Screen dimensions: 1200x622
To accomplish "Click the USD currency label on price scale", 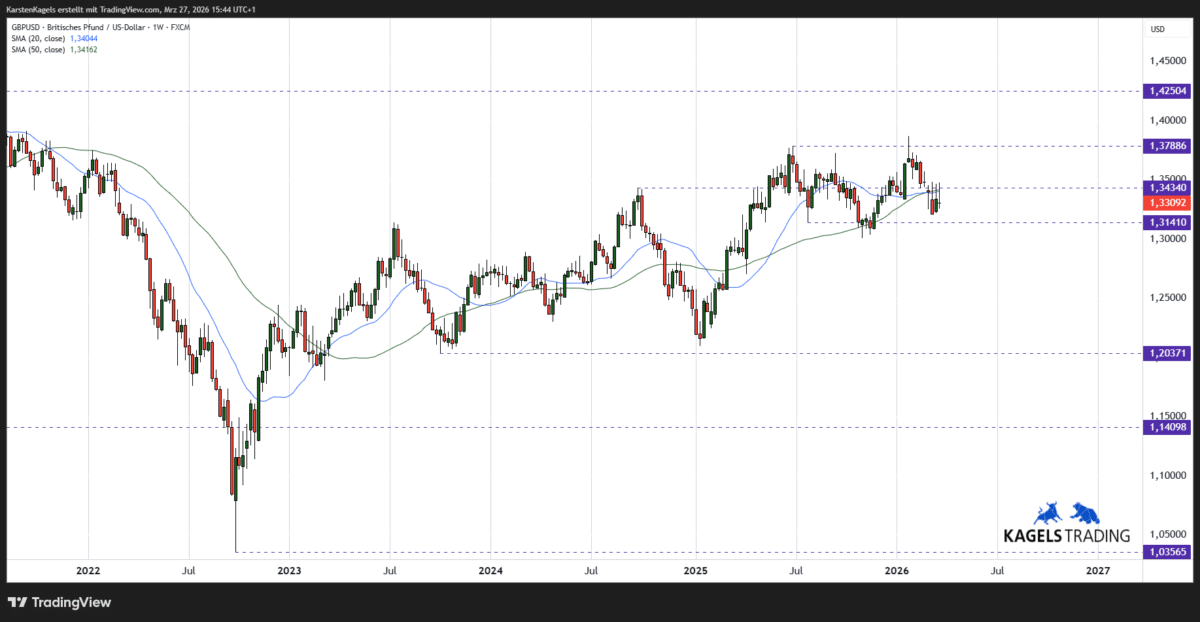I will click(x=1157, y=29).
